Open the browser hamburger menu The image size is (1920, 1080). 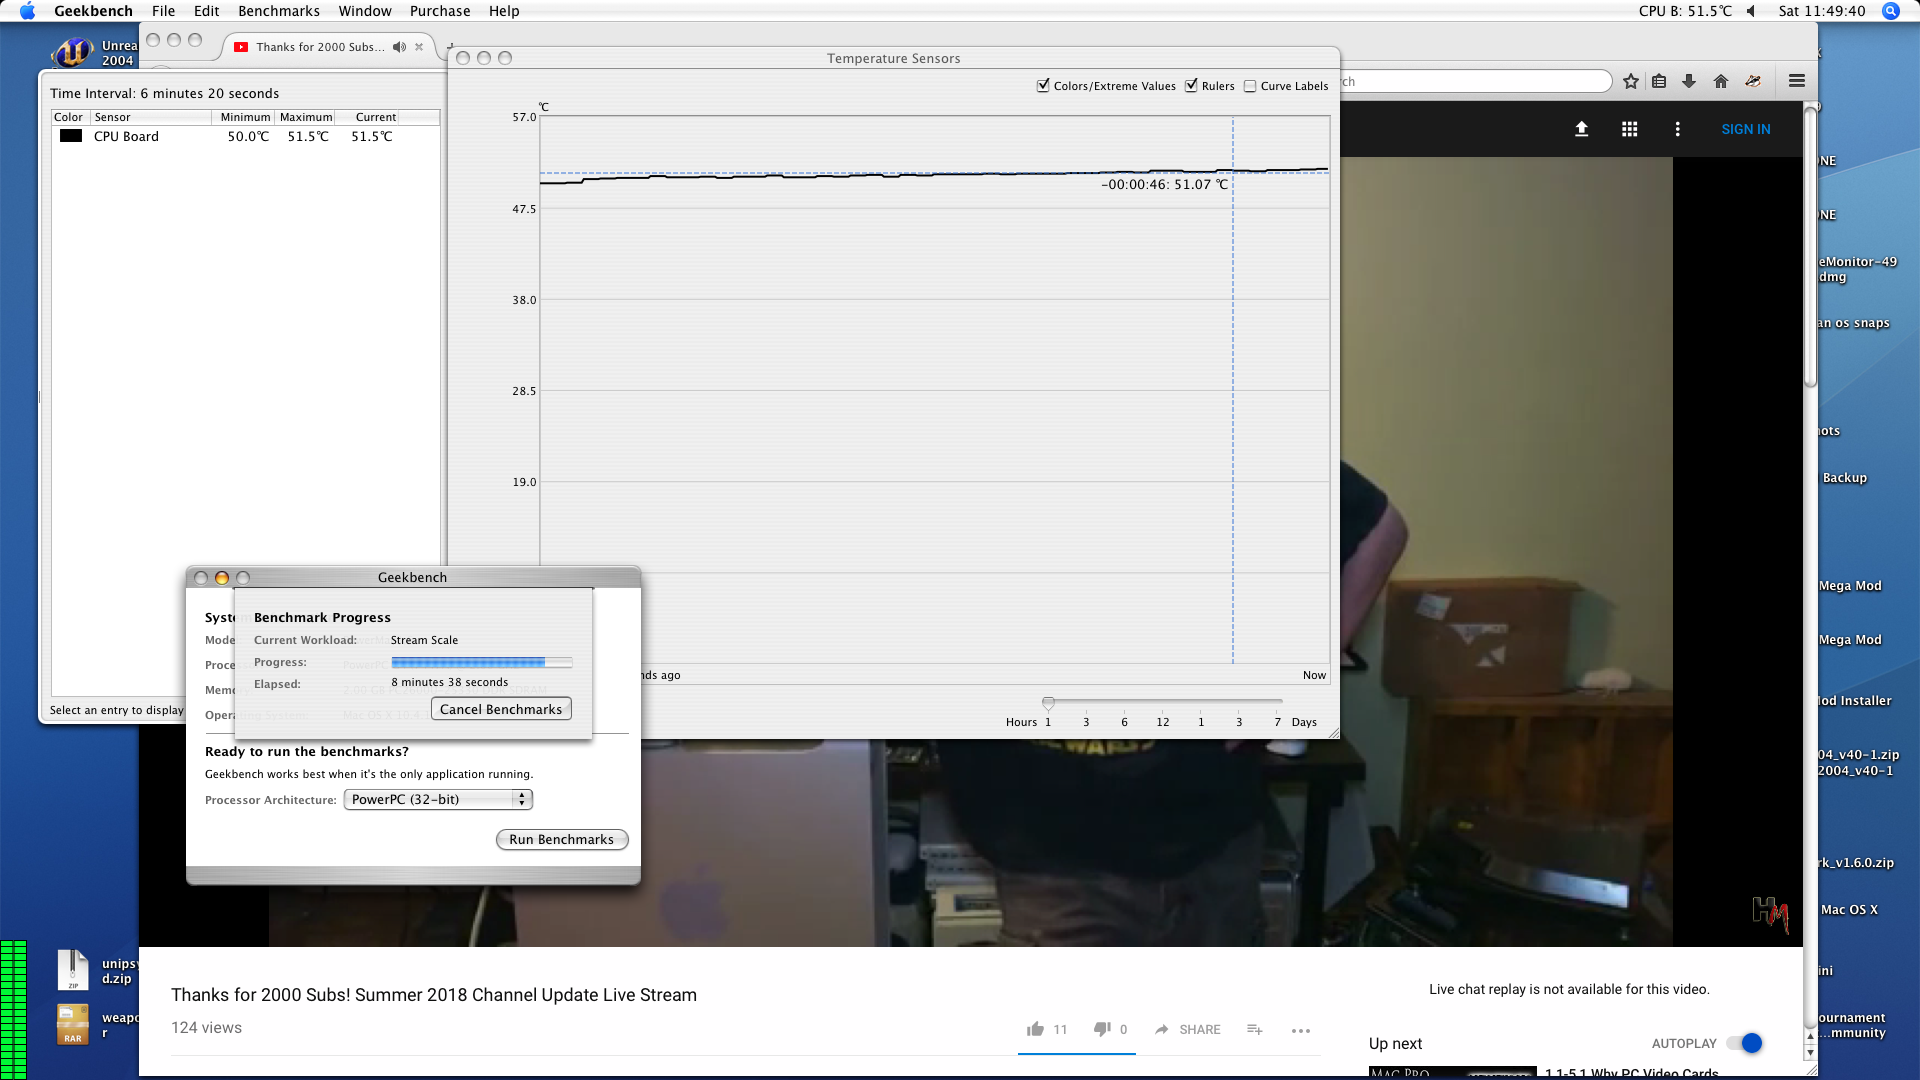1797,81
